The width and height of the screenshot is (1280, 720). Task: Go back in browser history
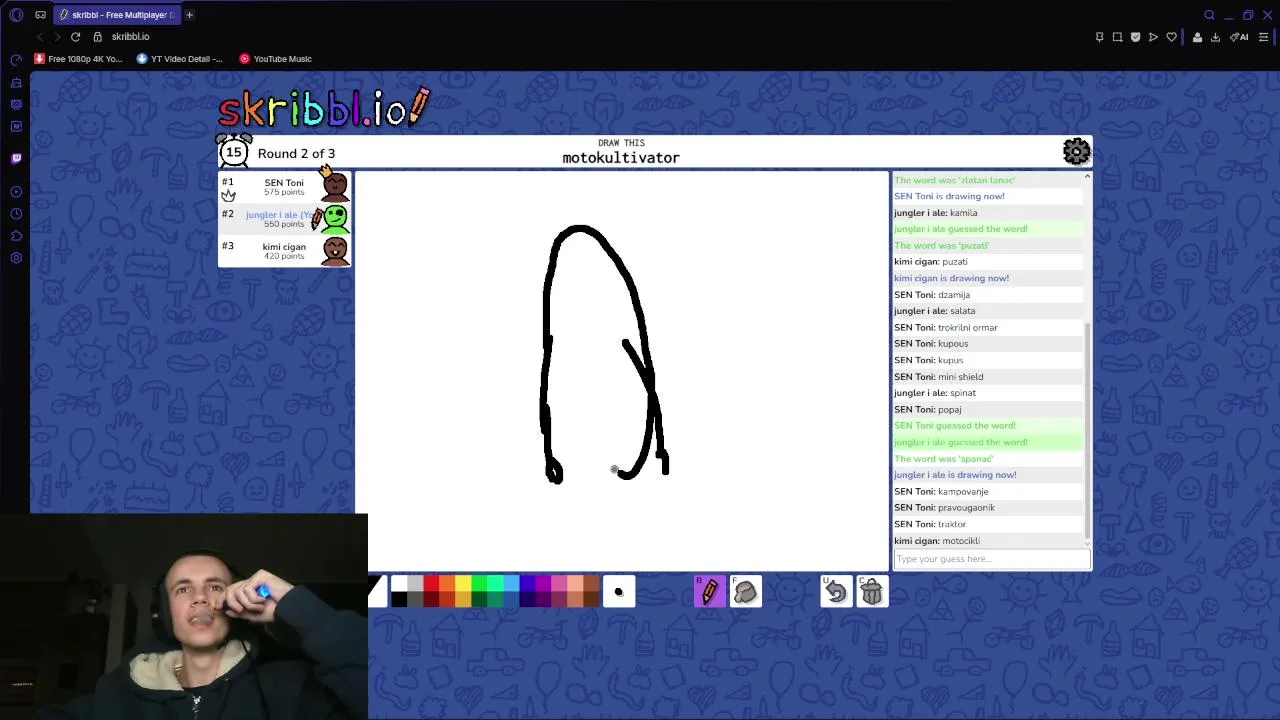coord(39,37)
